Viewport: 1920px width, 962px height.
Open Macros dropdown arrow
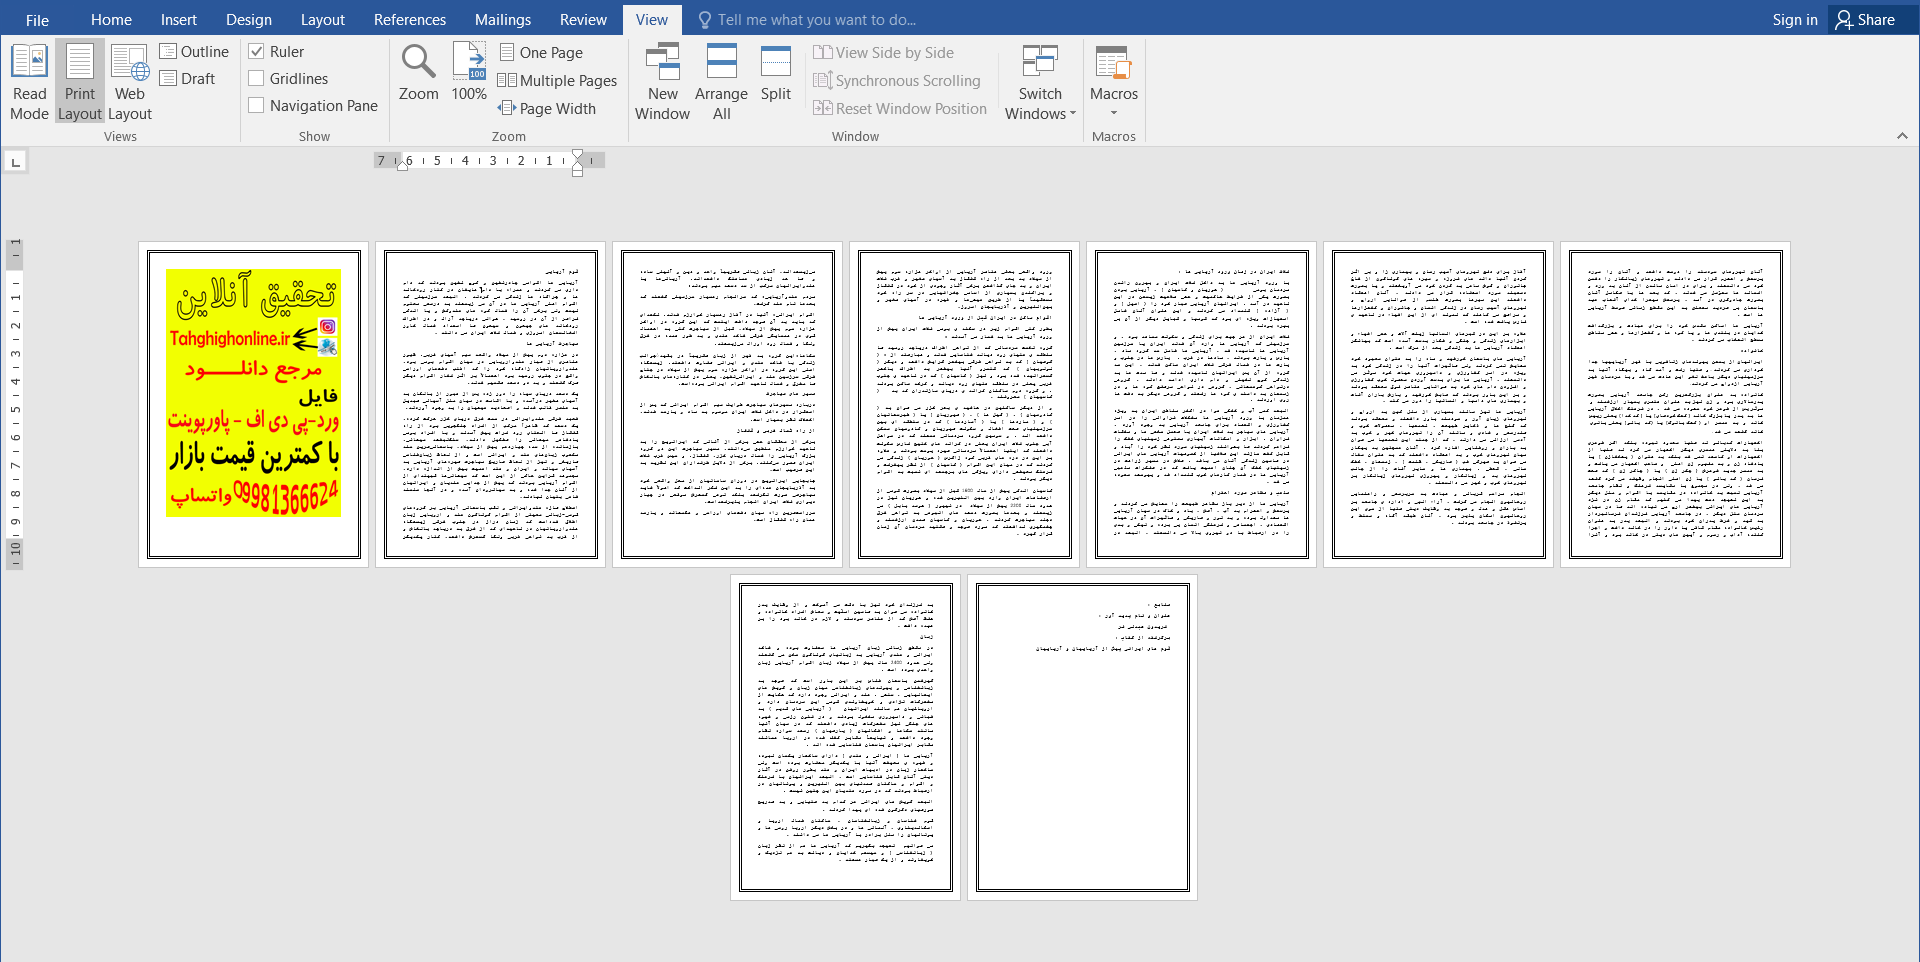pos(1113,113)
